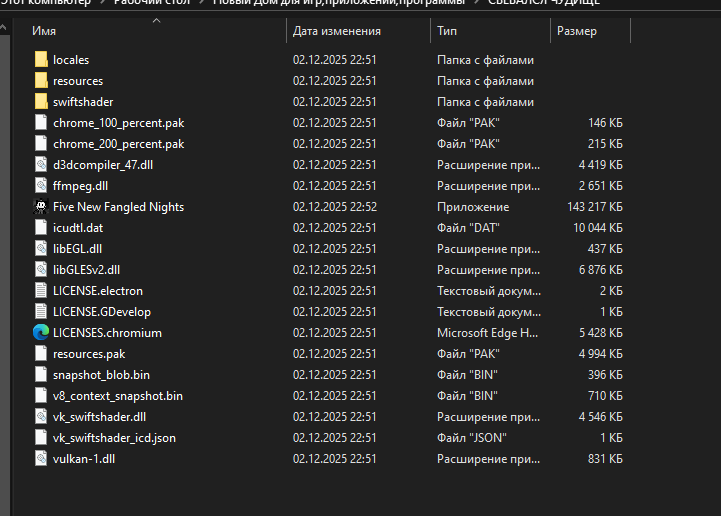The image size is (721, 516).
Task: Select the Five New Fangled Nights app icon
Action: (41, 207)
